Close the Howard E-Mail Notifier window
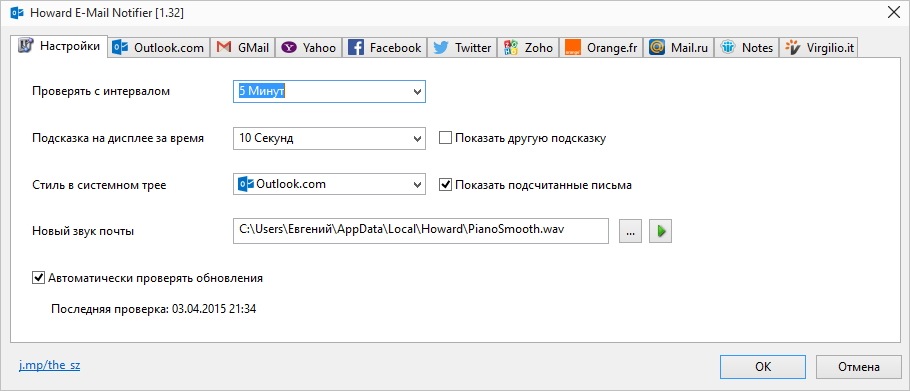The height and width of the screenshot is (391, 910). [x=894, y=13]
